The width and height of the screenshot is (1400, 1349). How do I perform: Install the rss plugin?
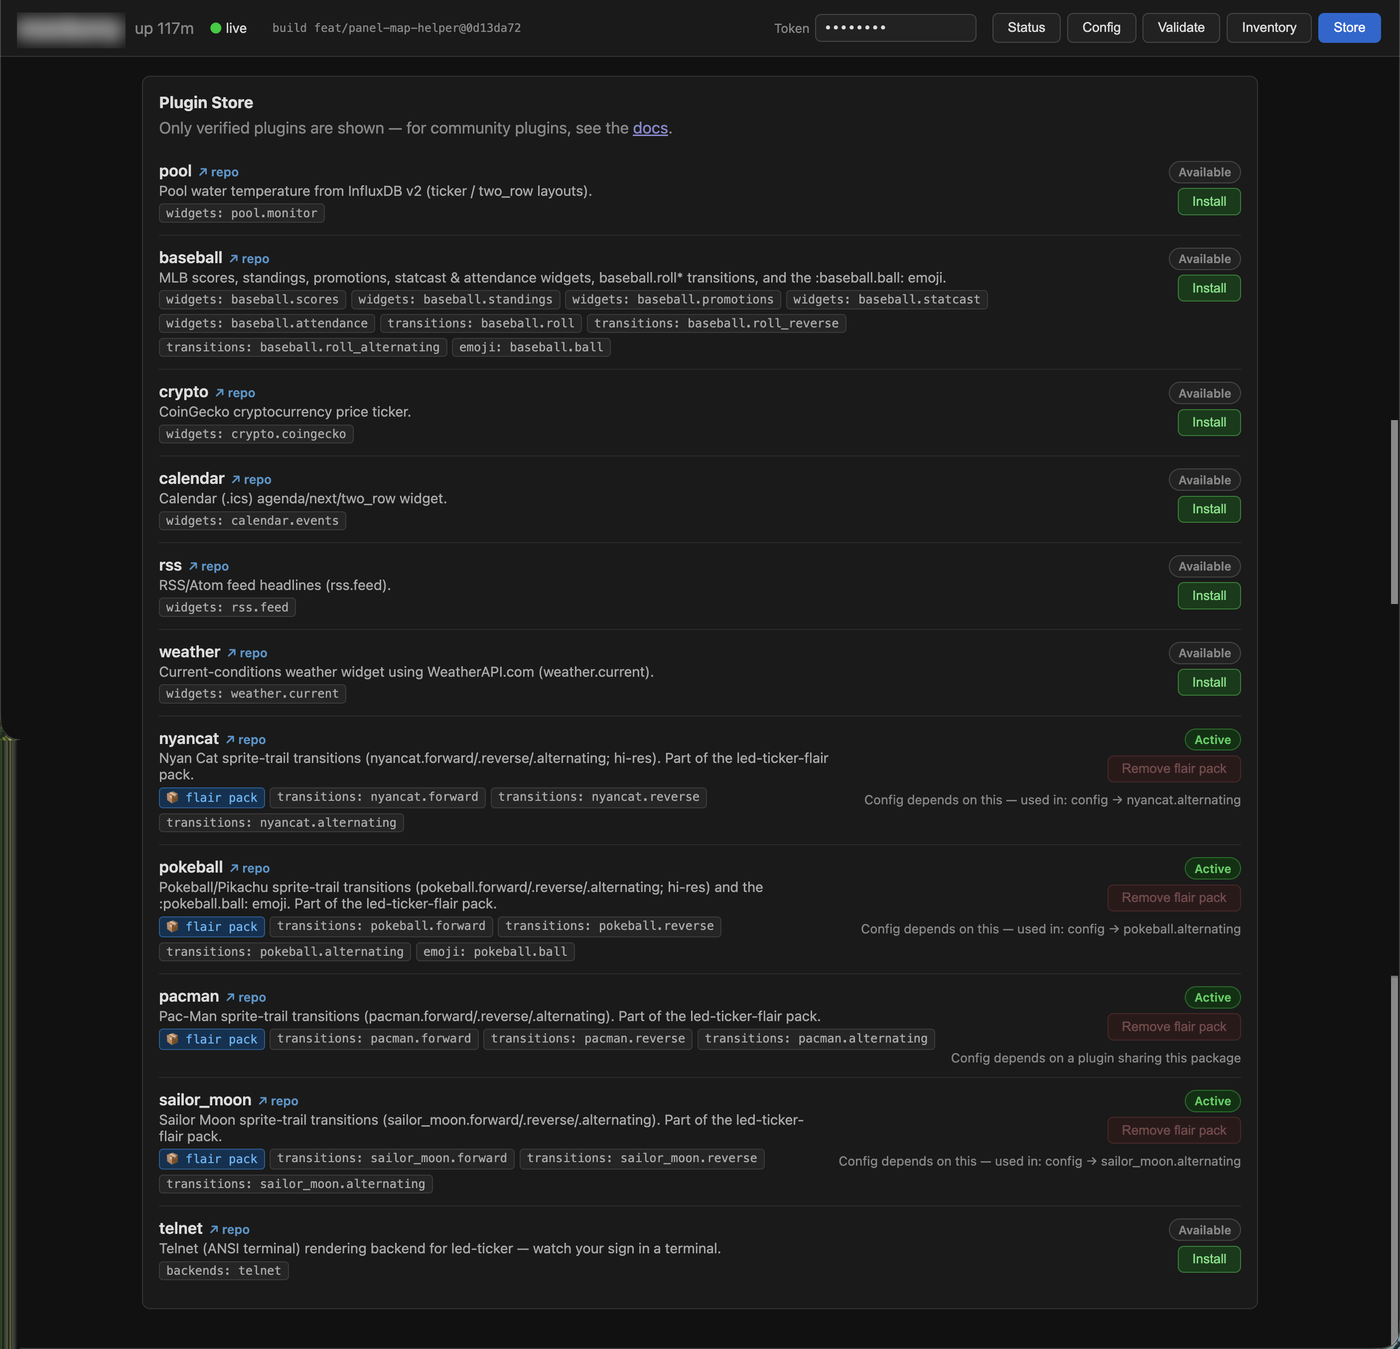coord(1209,595)
